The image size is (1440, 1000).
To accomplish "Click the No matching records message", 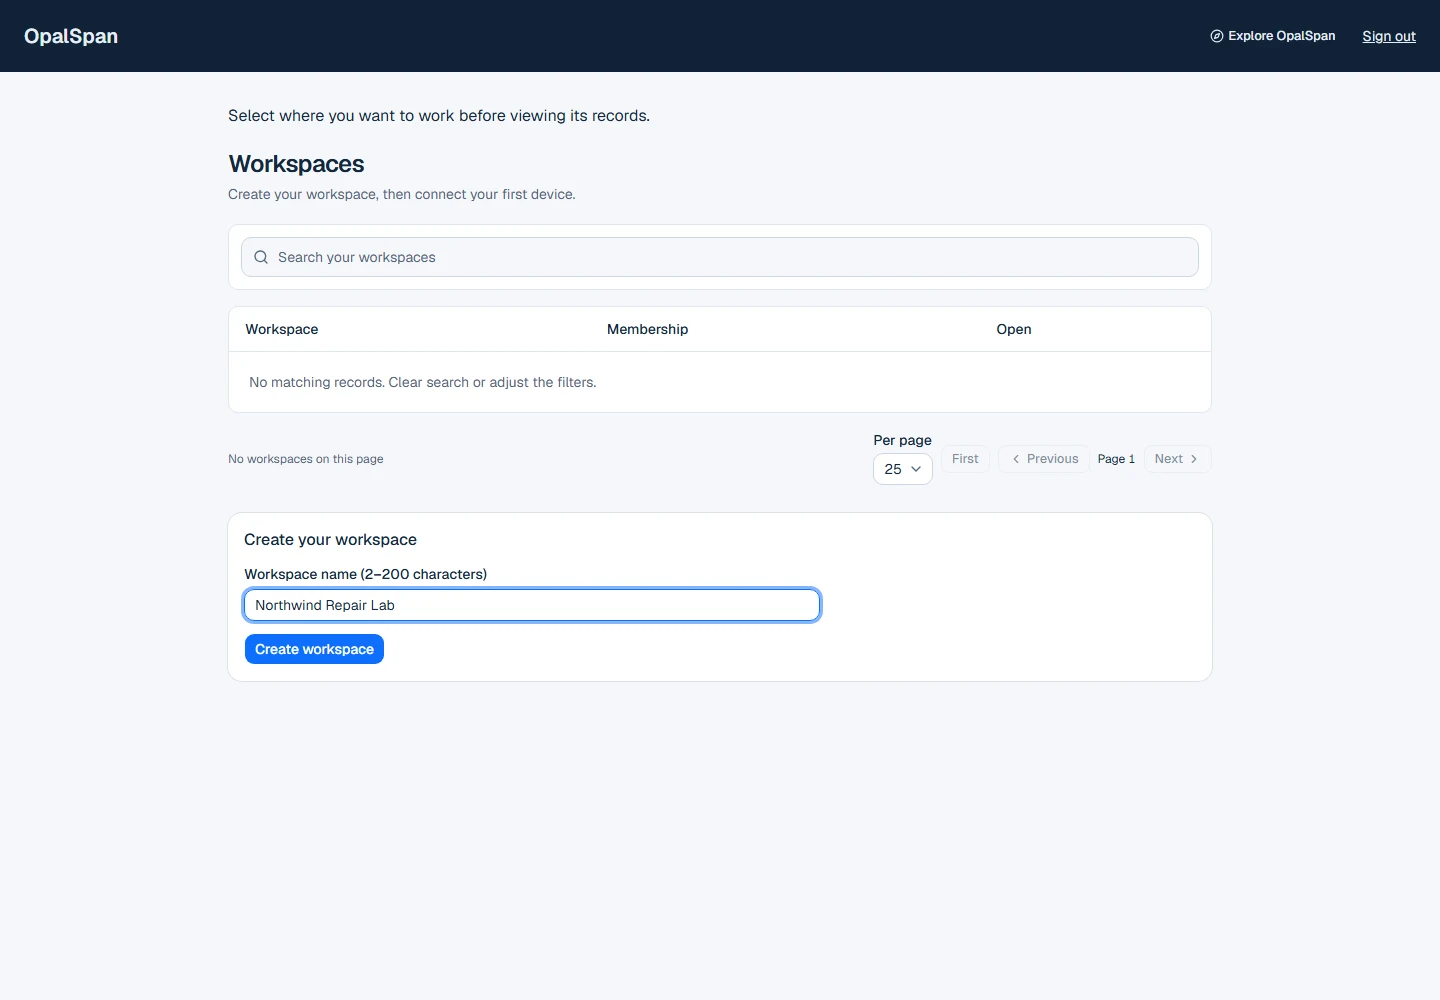I will tap(423, 382).
